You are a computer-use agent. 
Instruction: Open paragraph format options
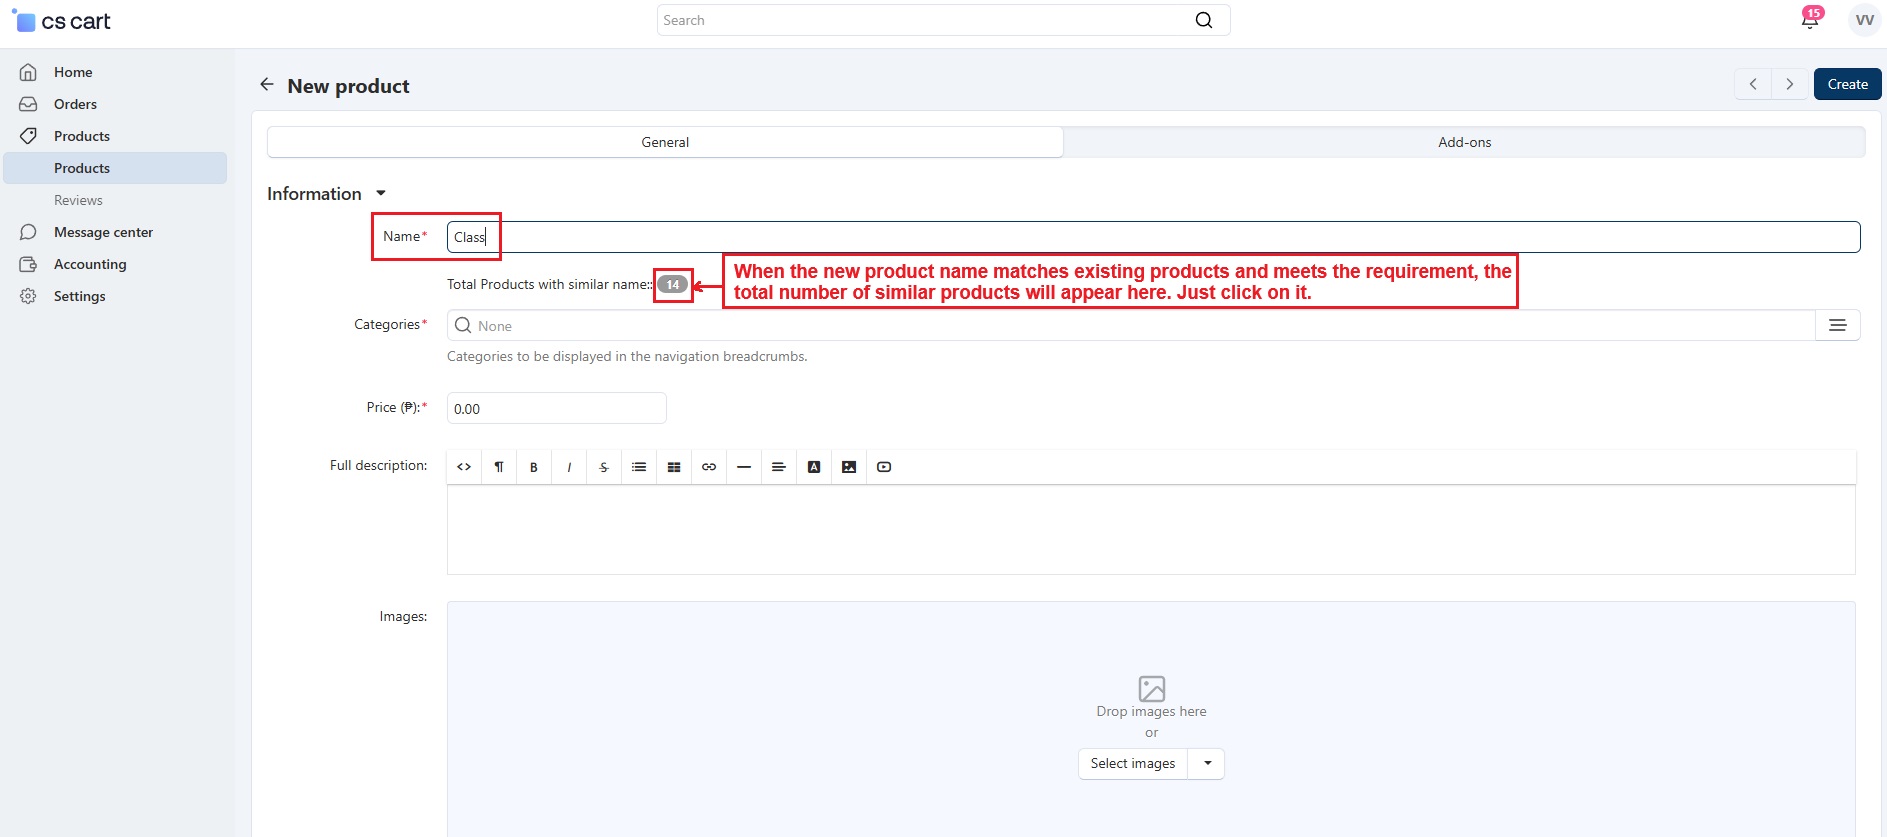click(x=499, y=467)
